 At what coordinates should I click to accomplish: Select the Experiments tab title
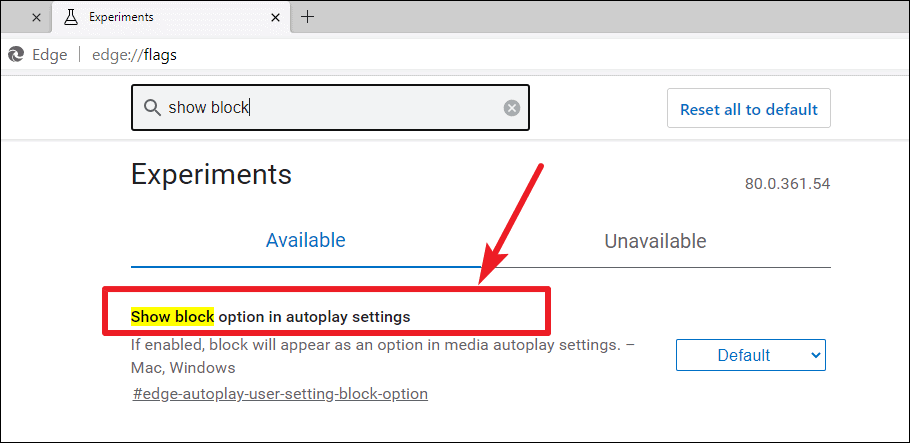coord(121,17)
